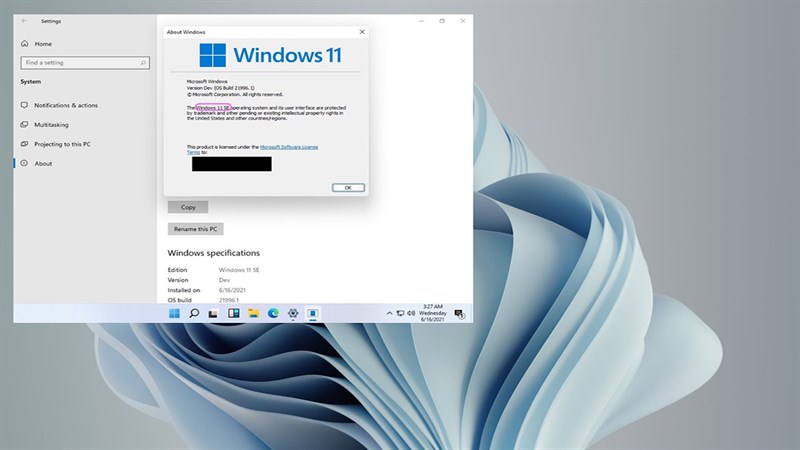Open Task View on the taskbar
800x450 pixels.
tap(213, 314)
